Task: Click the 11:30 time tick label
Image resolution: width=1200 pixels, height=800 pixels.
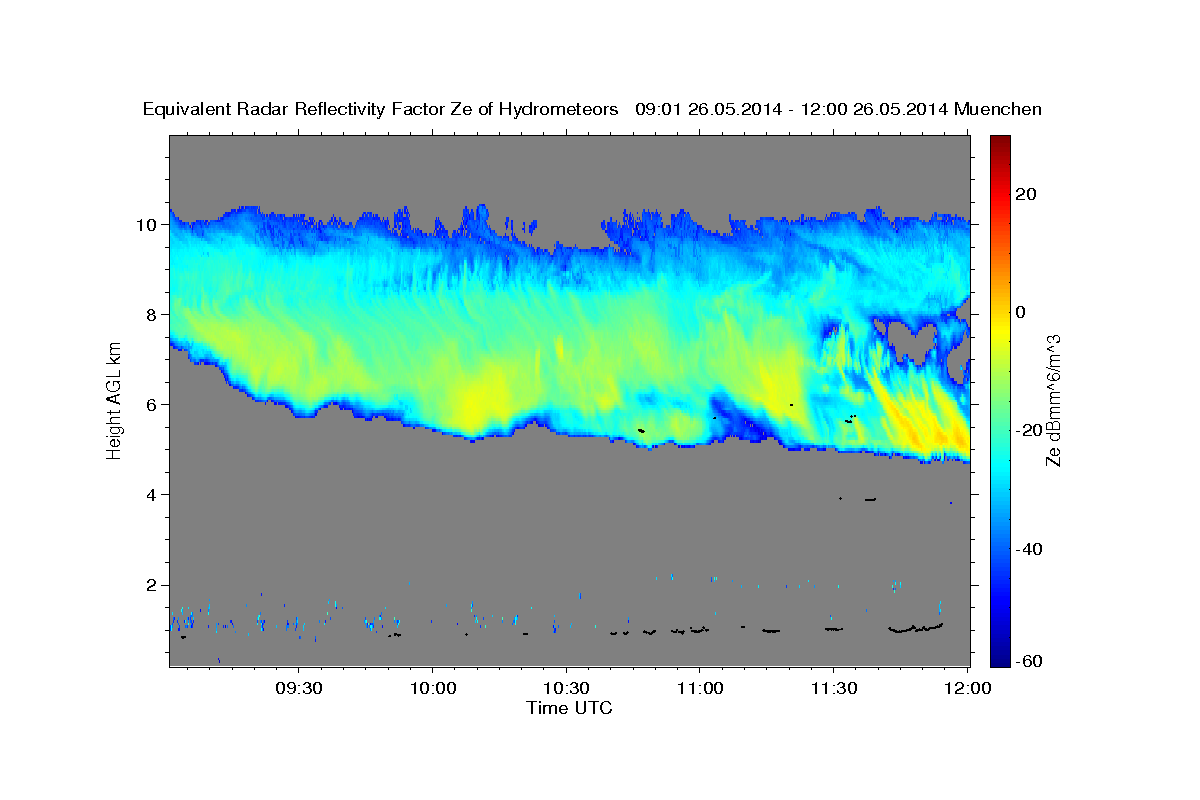Action: coord(833,689)
